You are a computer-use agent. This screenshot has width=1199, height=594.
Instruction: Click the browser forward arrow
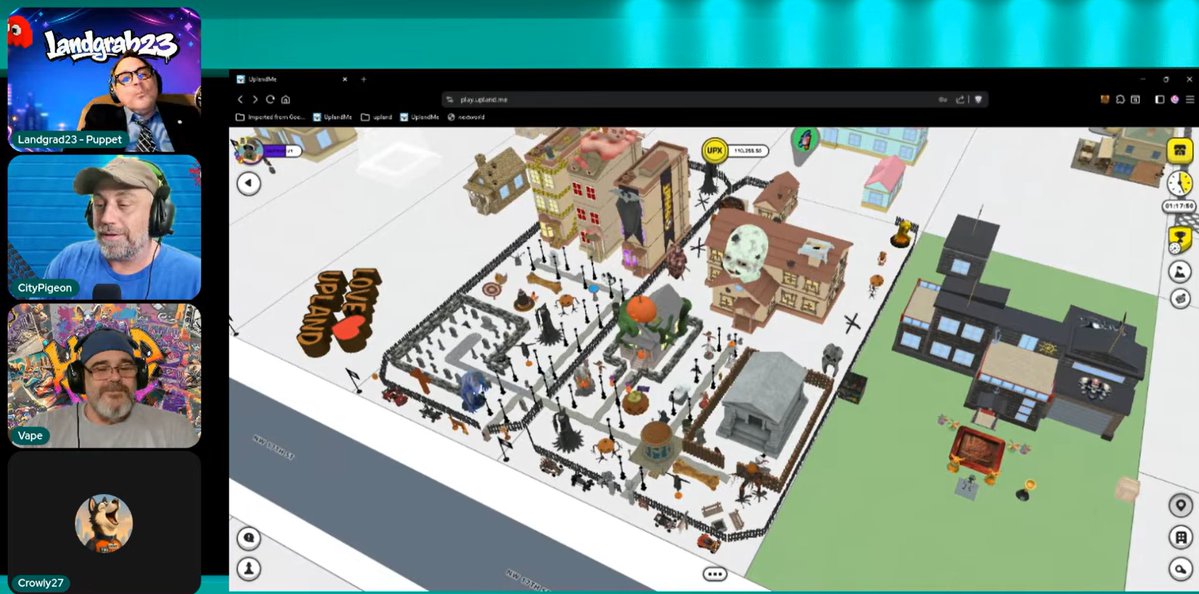(x=255, y=99)
